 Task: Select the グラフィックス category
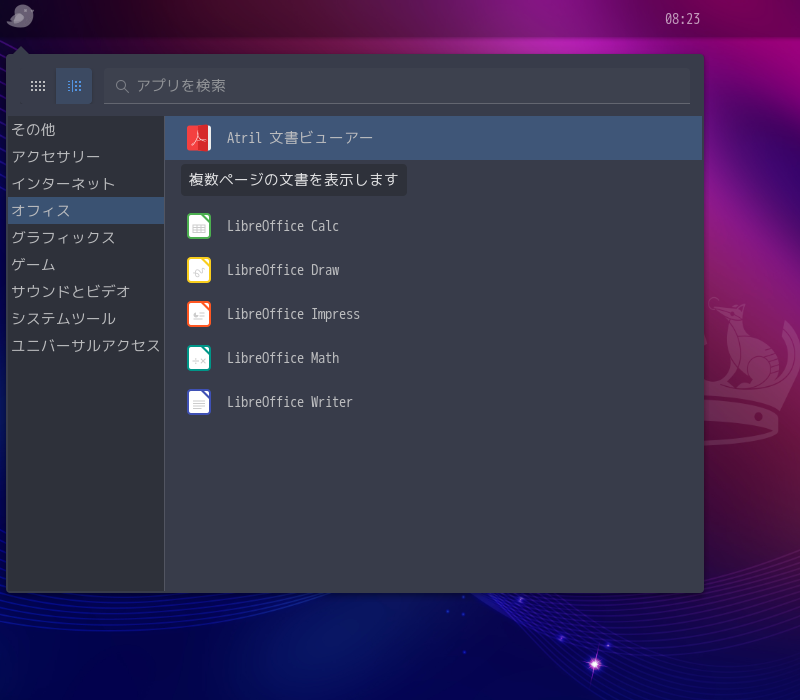pyautogui.click(x=86, y=238)
